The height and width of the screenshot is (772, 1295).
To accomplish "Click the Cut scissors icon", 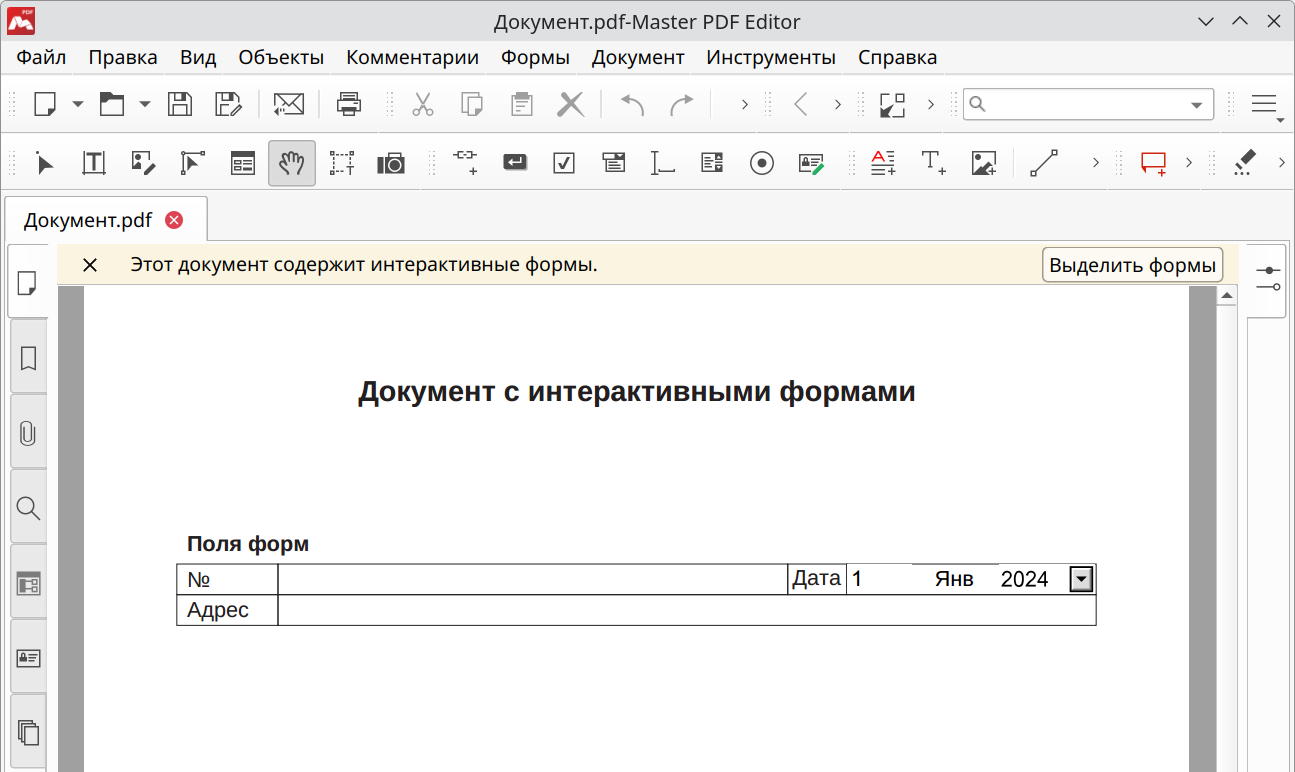I will [x=423, y=104].
